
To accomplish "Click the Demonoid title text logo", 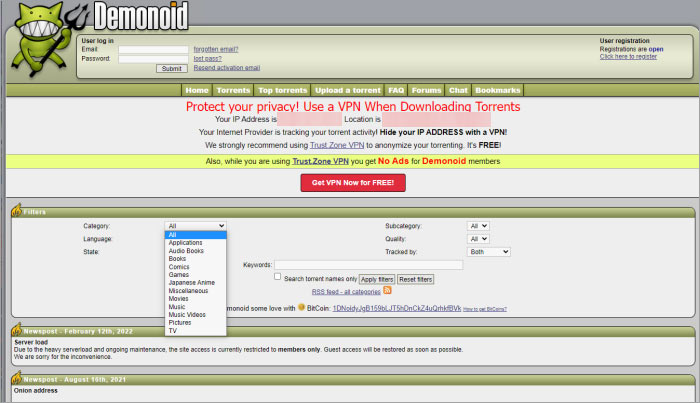I will [141, 16].
